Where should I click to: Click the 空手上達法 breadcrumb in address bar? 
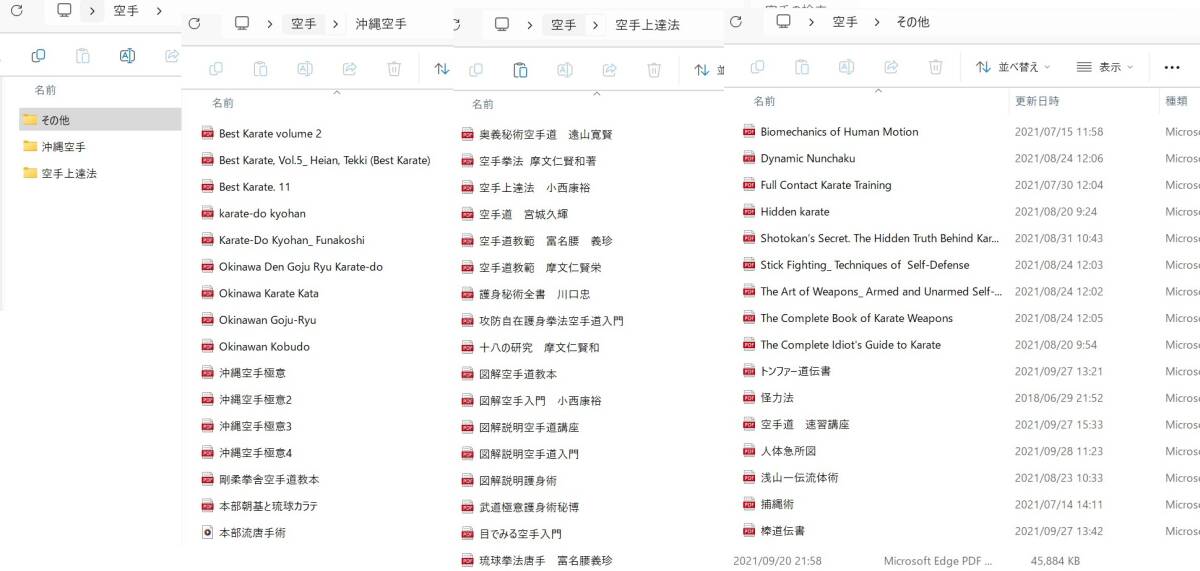point(647,24)
